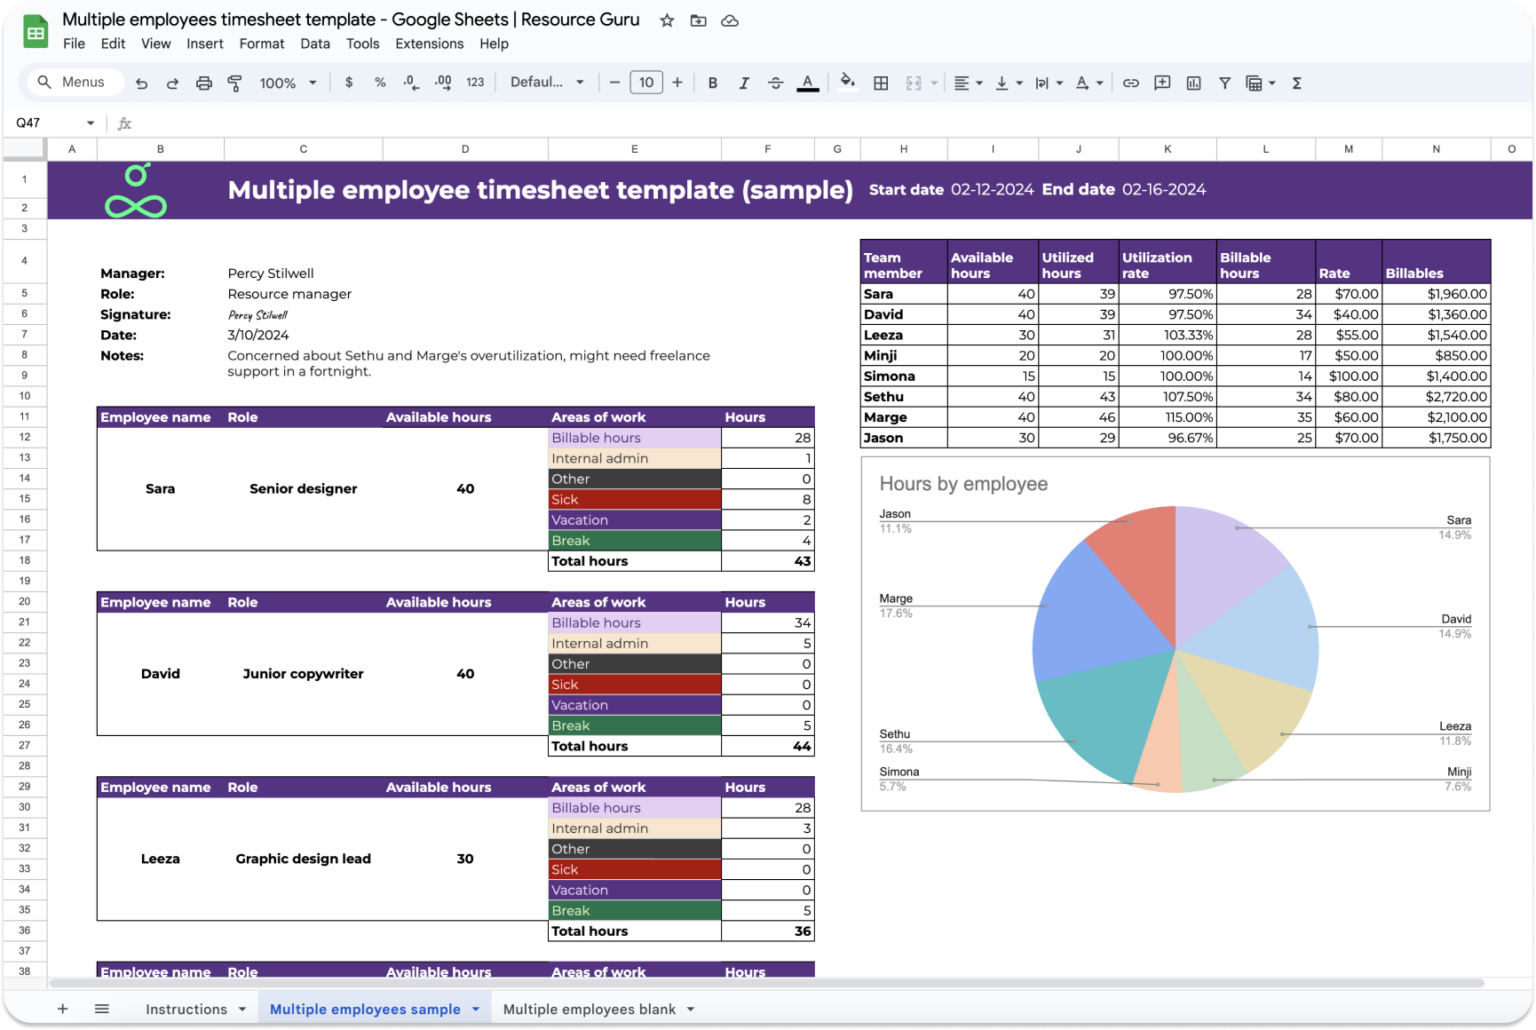Create a filter with the funnel icon
This screenshot has height=1030, width=1536.
[1224, 82]
